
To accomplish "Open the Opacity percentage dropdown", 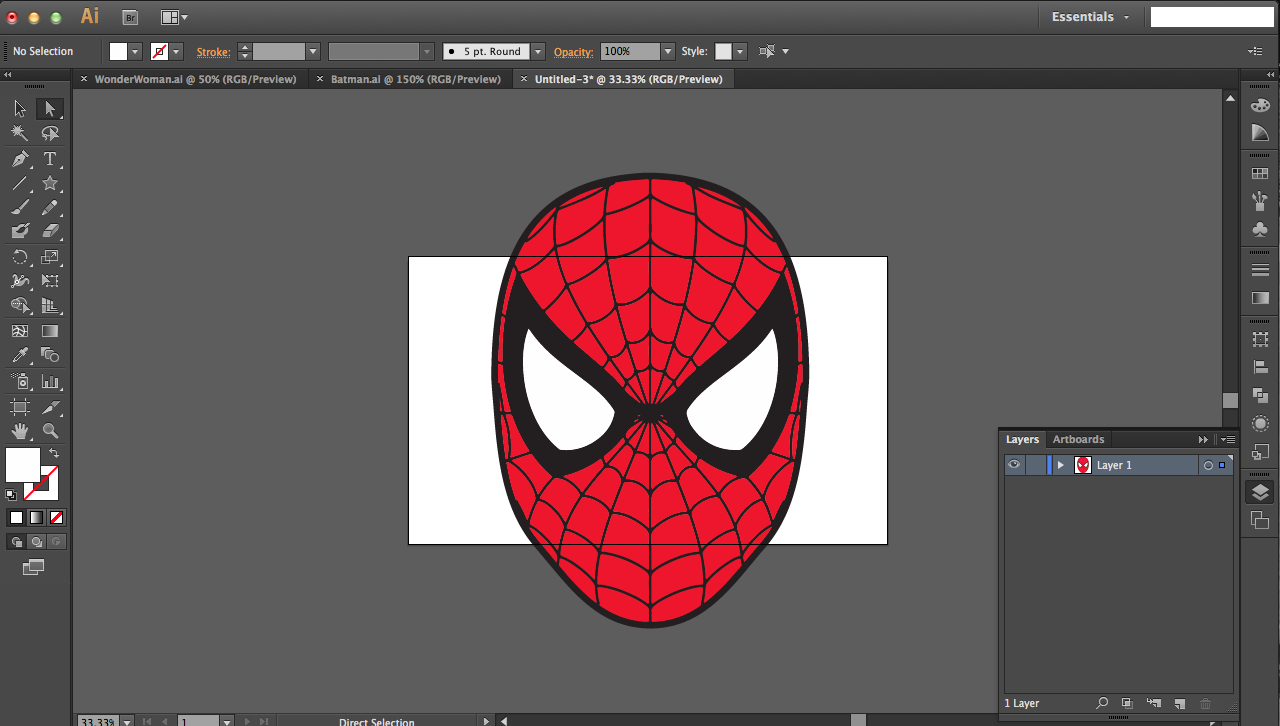I will tap(668, 51).
